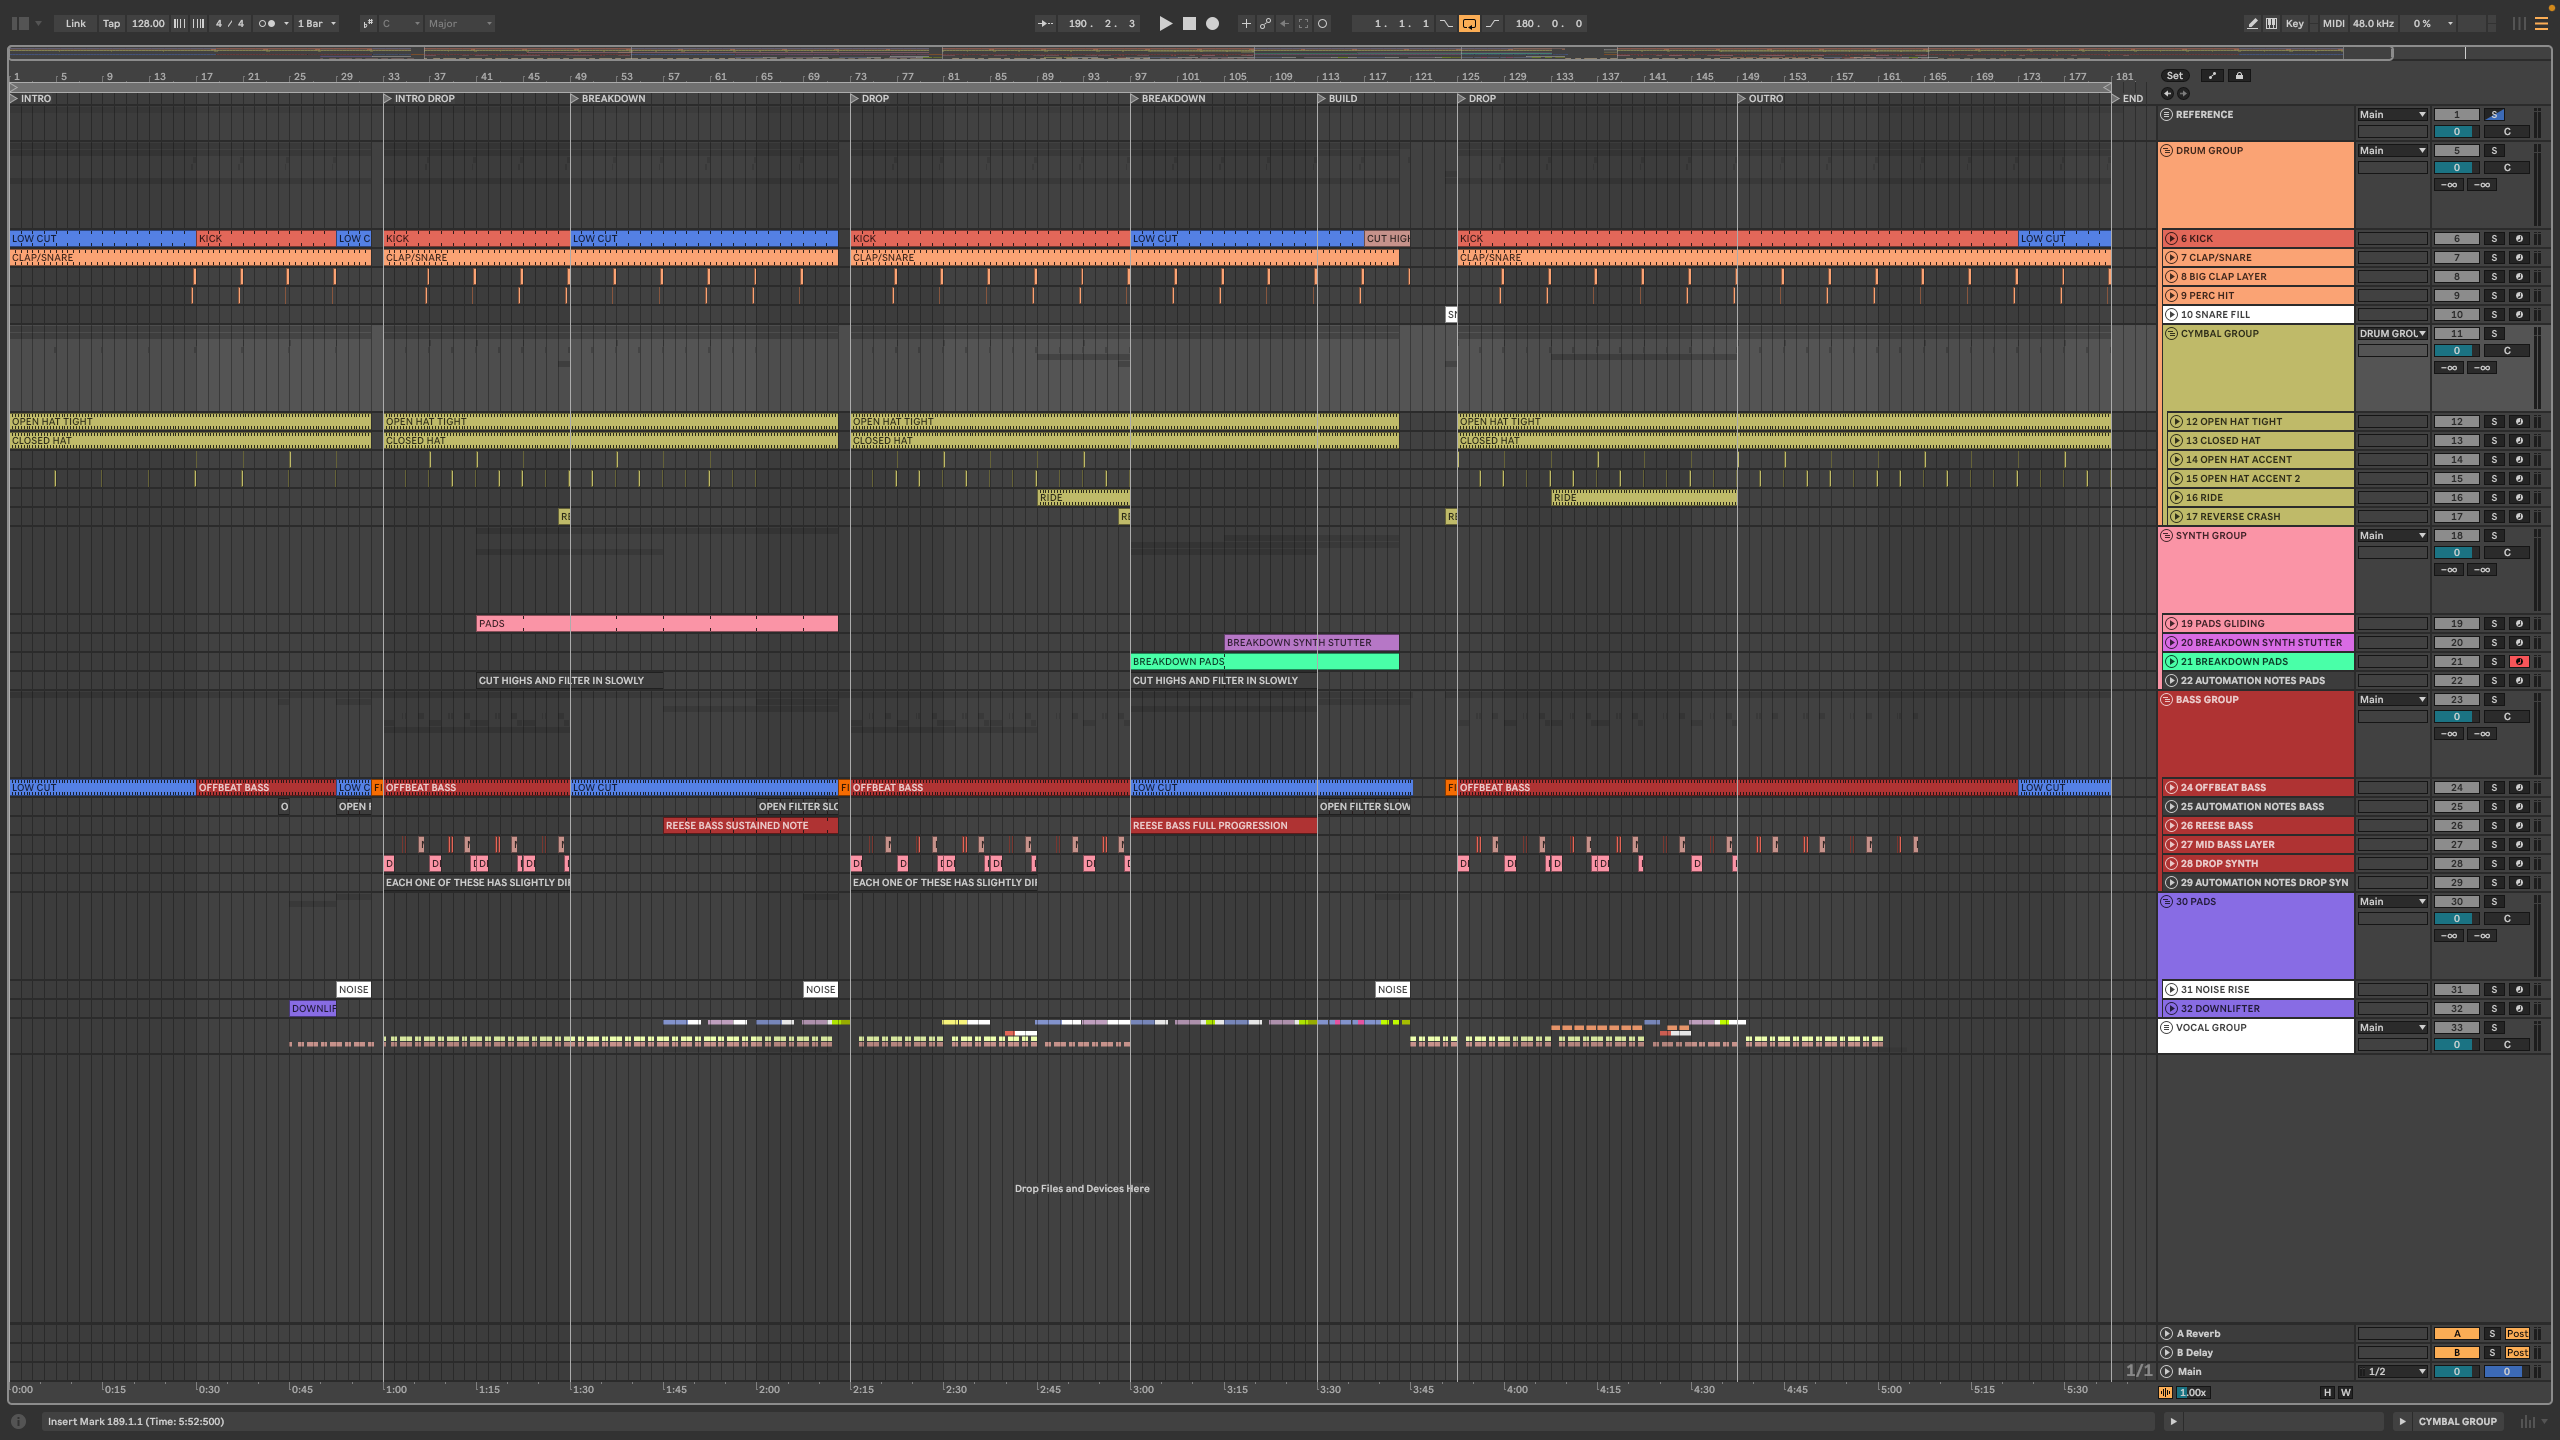Click the Optimize Arrangement Height arrows icon
2560x1440 pixels.
(x=2212, y=76)
